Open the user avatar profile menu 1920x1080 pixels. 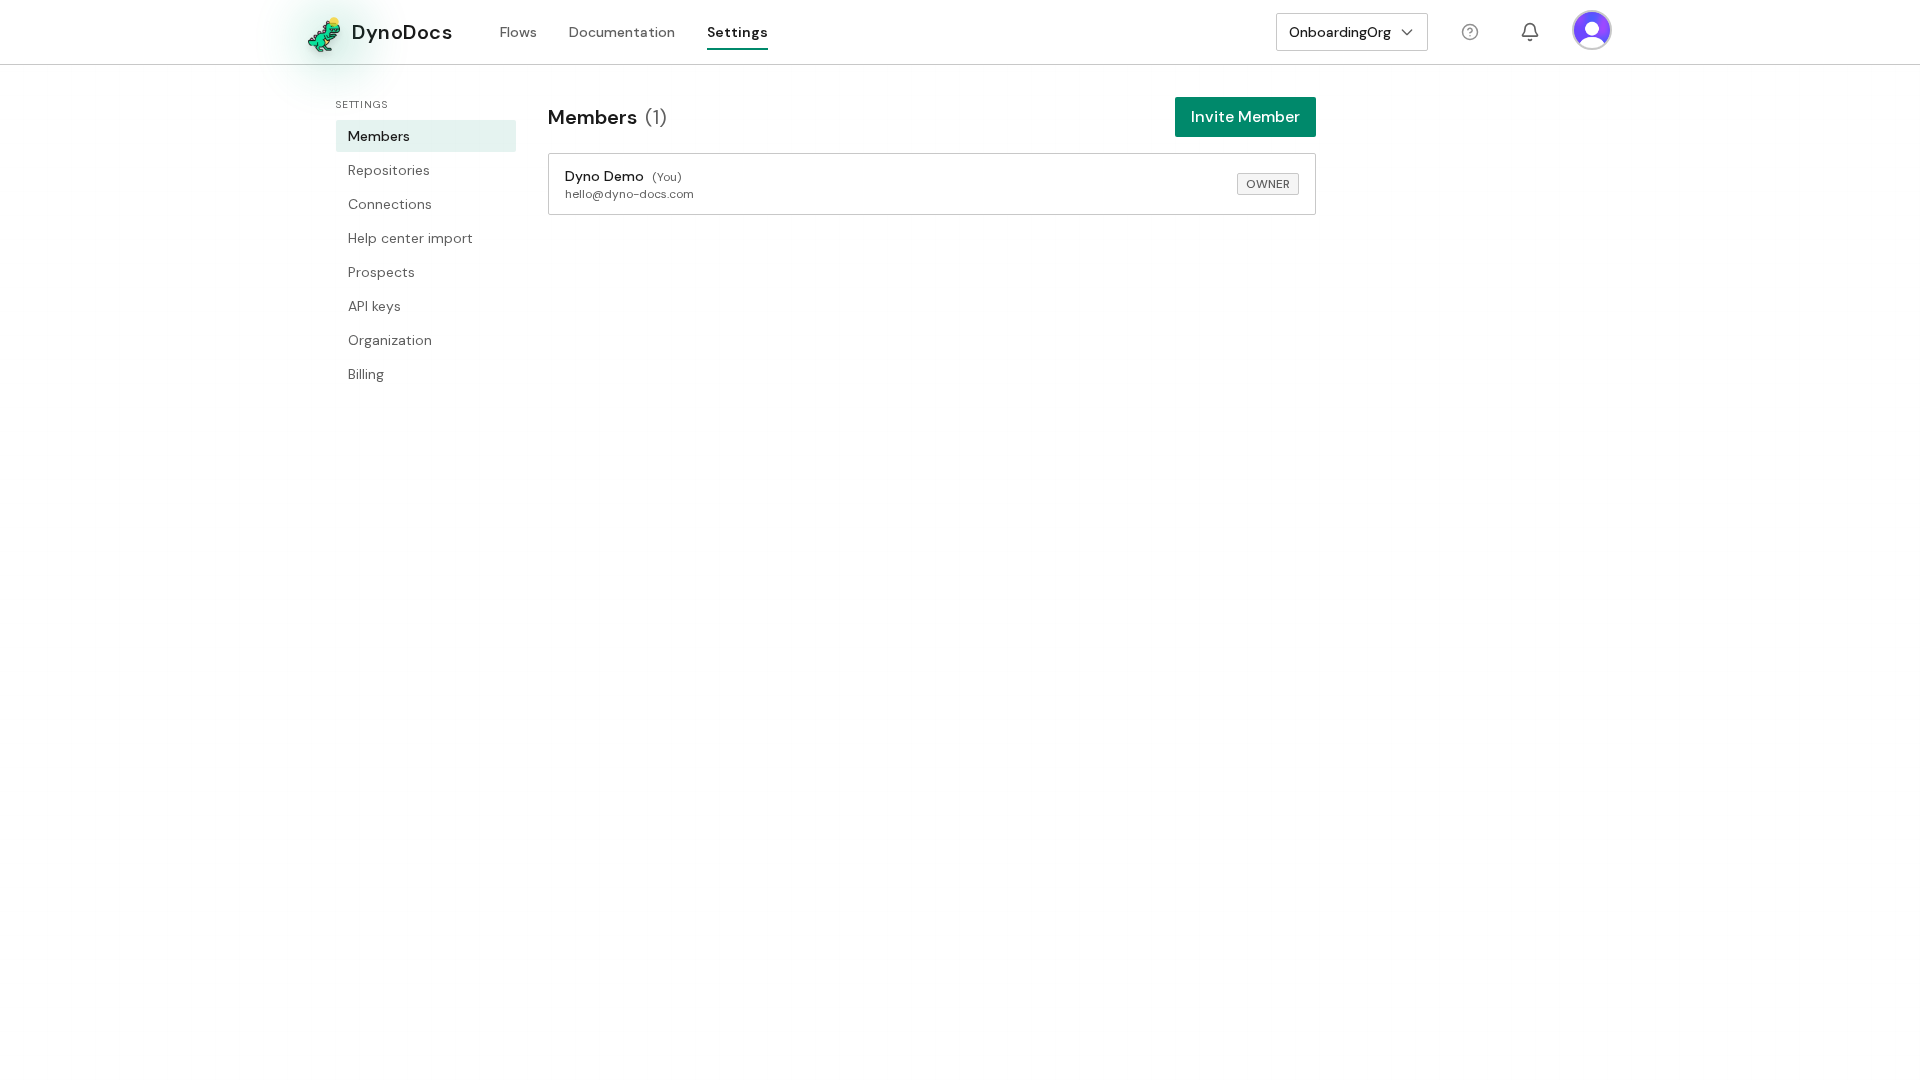pyautogui.click(x=1592, y=30)
